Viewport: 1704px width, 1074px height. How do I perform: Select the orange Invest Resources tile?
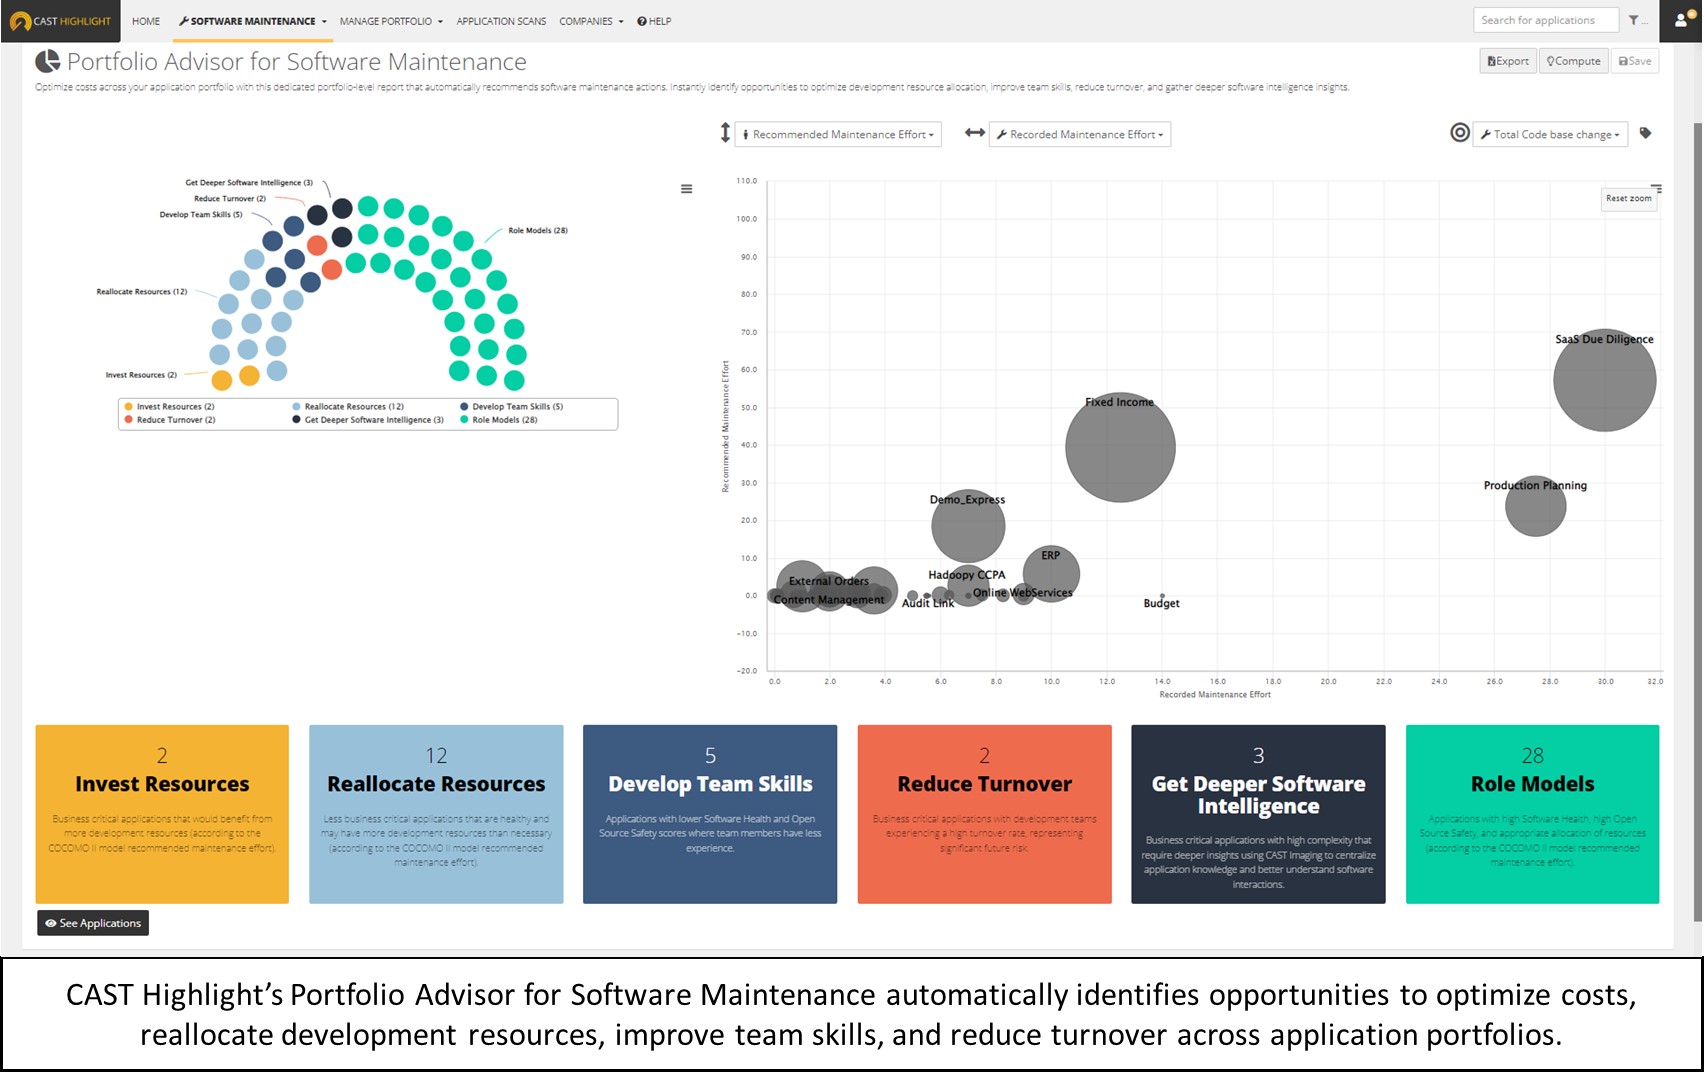coord(162,814)
